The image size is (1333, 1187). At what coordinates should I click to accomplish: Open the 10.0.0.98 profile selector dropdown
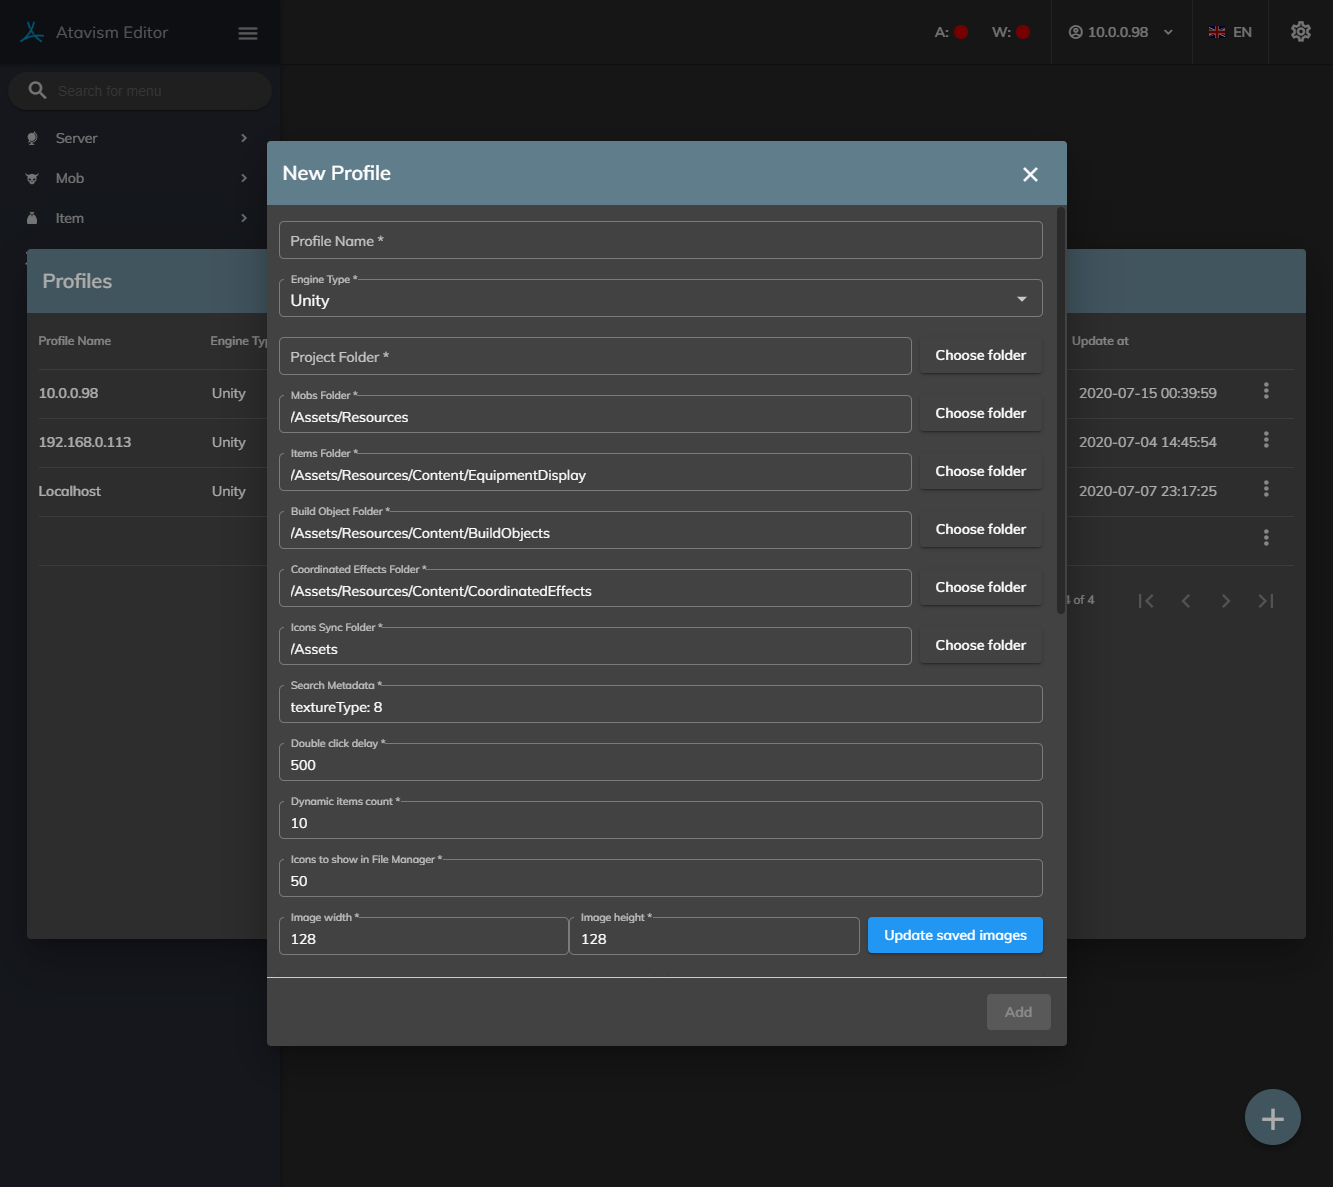1120,32
